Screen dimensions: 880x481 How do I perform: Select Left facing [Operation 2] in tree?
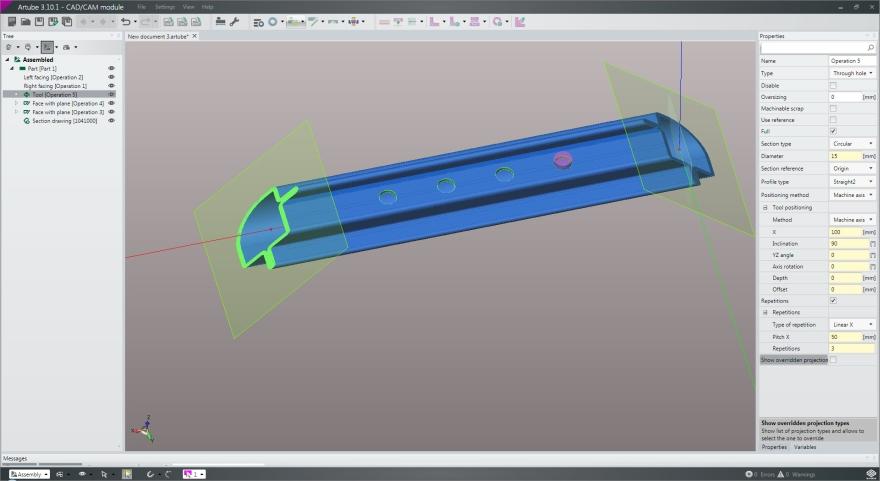[x=53, y=77]
